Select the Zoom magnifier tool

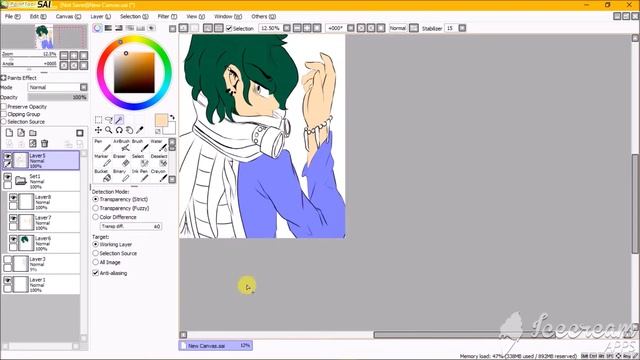pyautogui.click(x=109, y=130)
